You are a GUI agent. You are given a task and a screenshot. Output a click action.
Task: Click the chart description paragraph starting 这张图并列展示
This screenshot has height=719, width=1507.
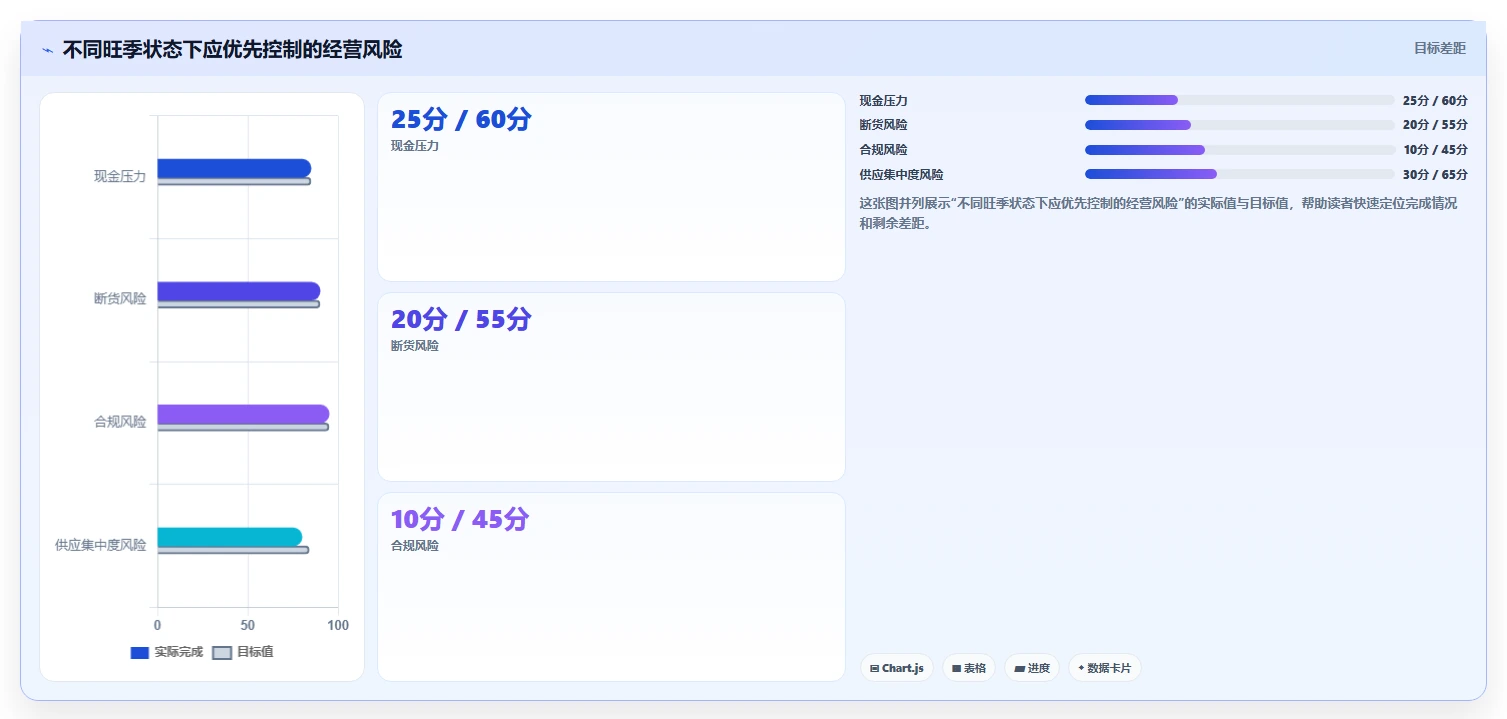(x=1159, y=213)
